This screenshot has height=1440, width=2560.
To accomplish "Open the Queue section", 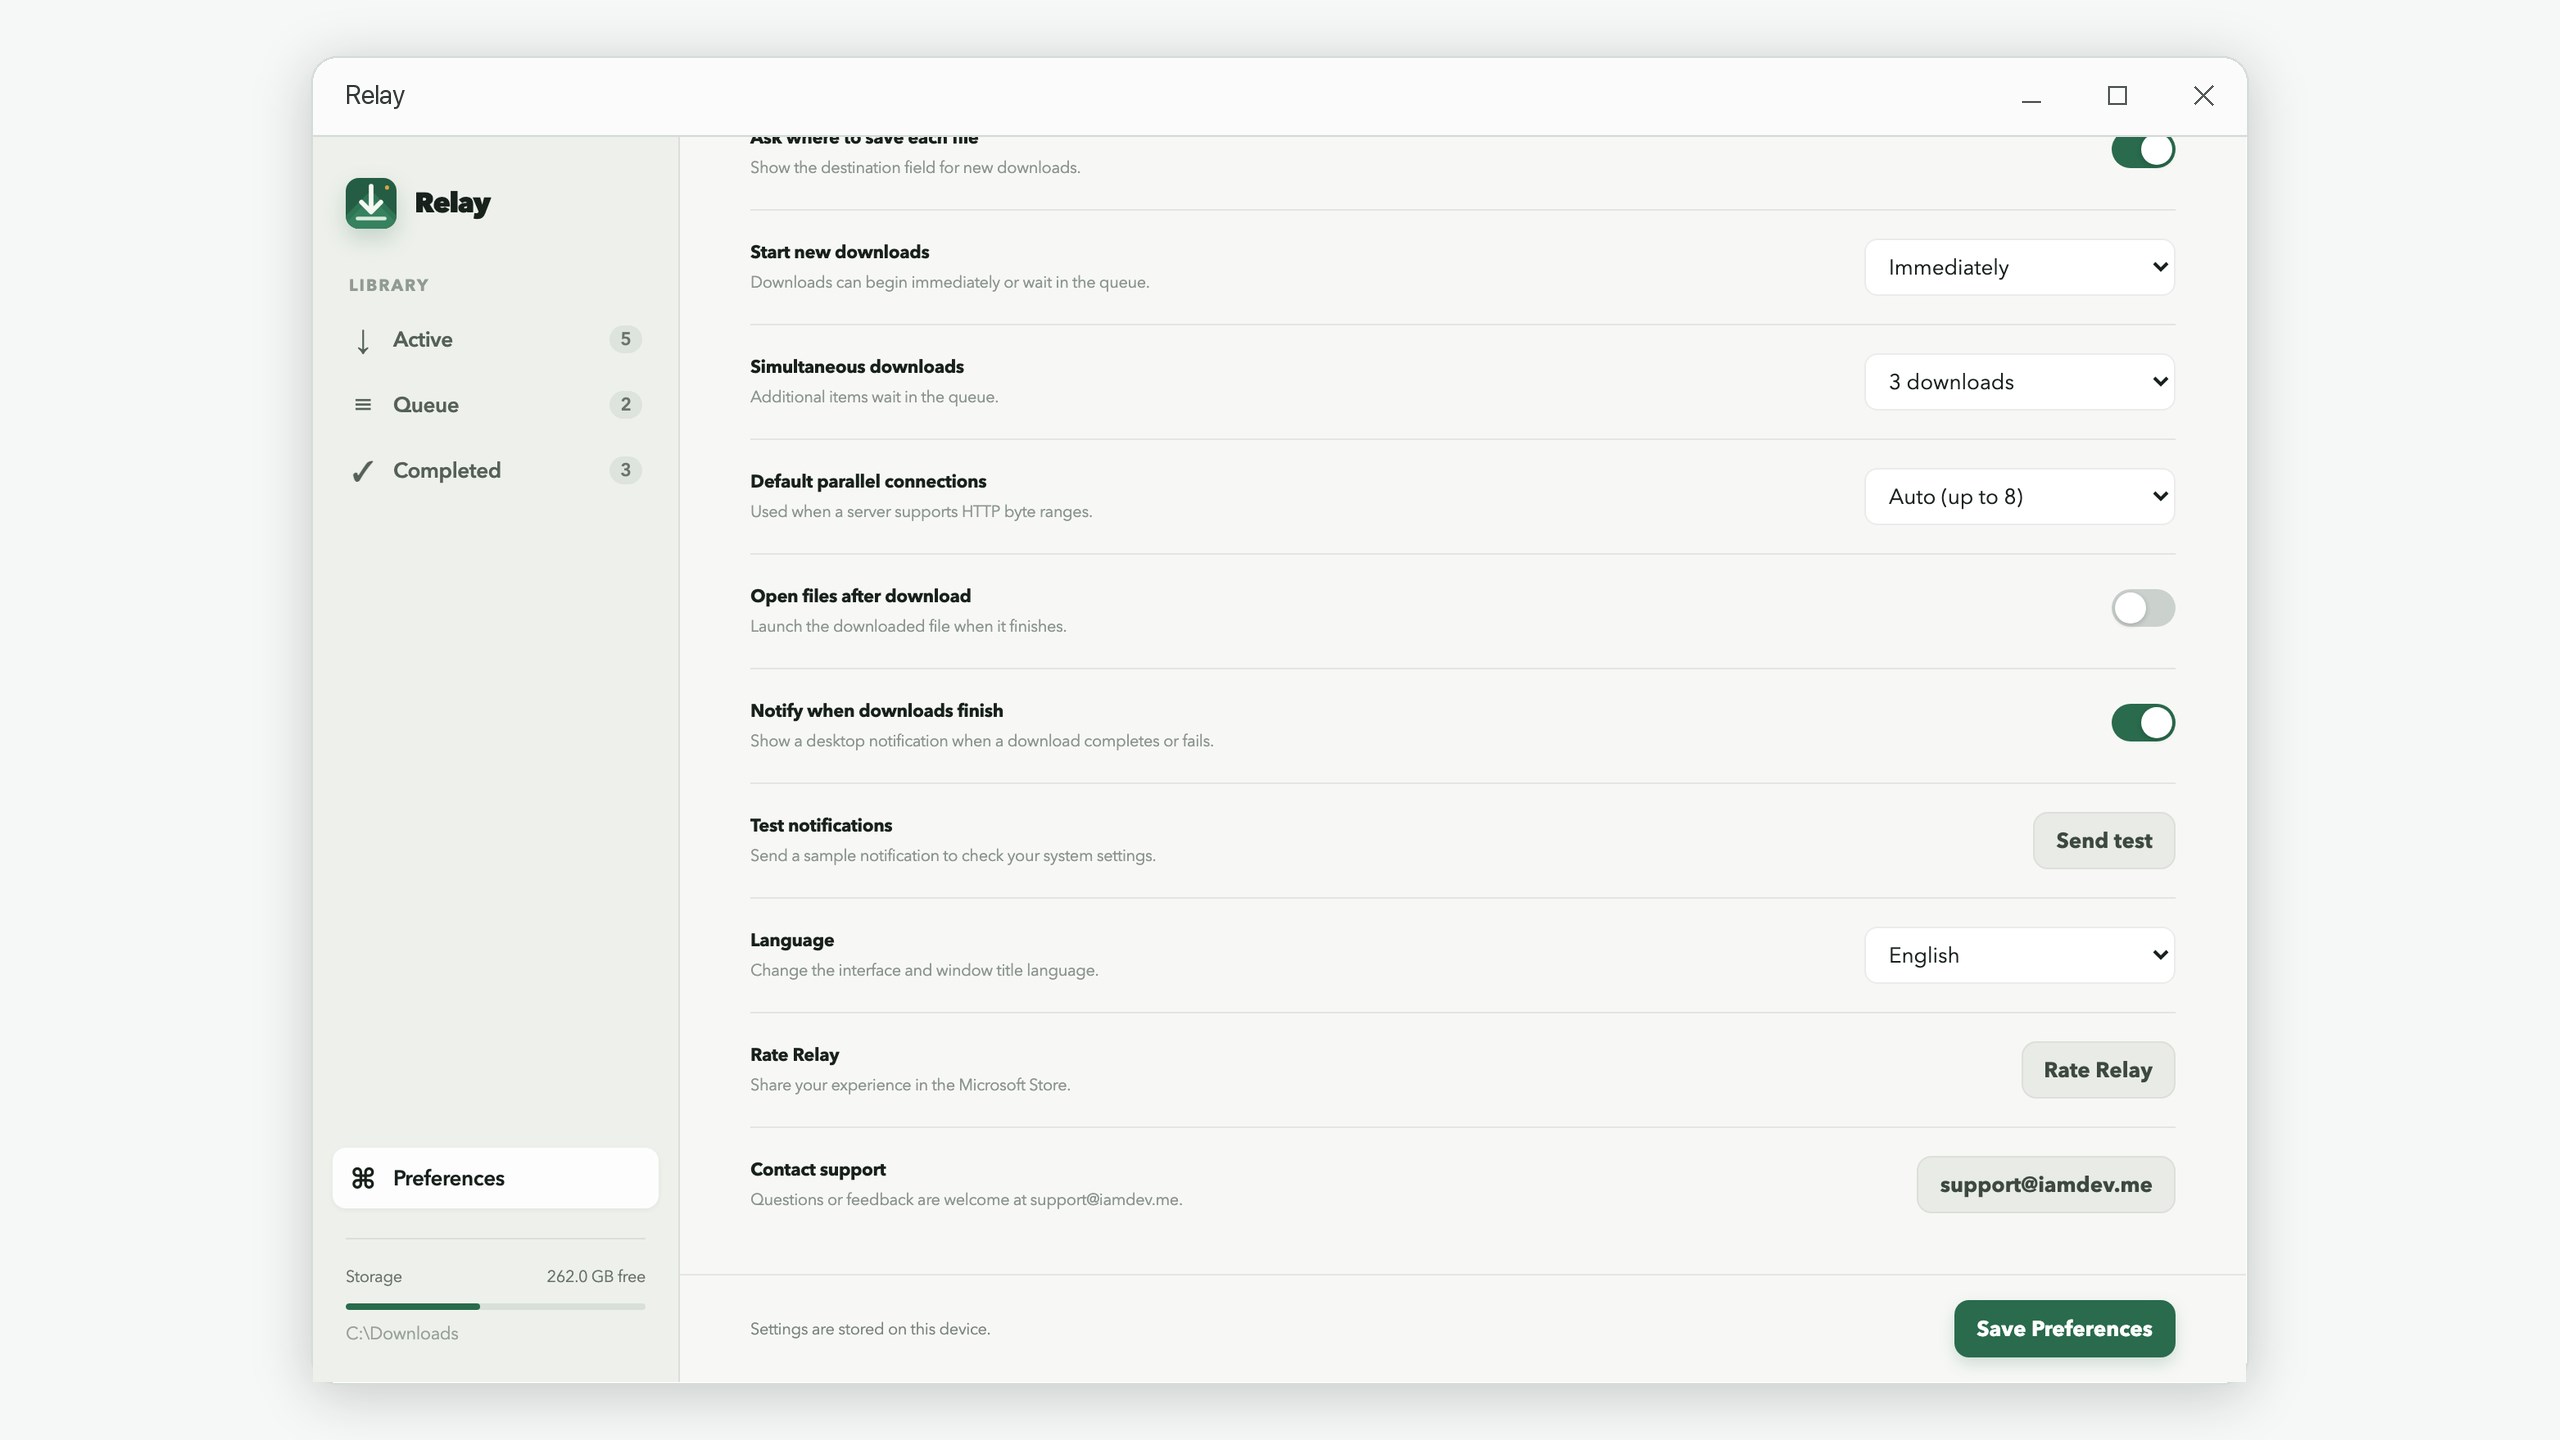I will pos(495,405).
